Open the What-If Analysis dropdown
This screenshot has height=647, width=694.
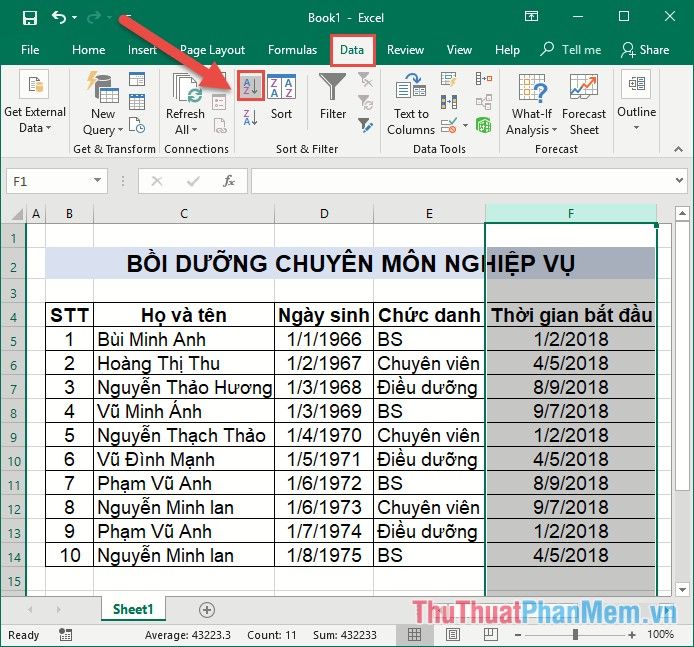coord(532,104)
